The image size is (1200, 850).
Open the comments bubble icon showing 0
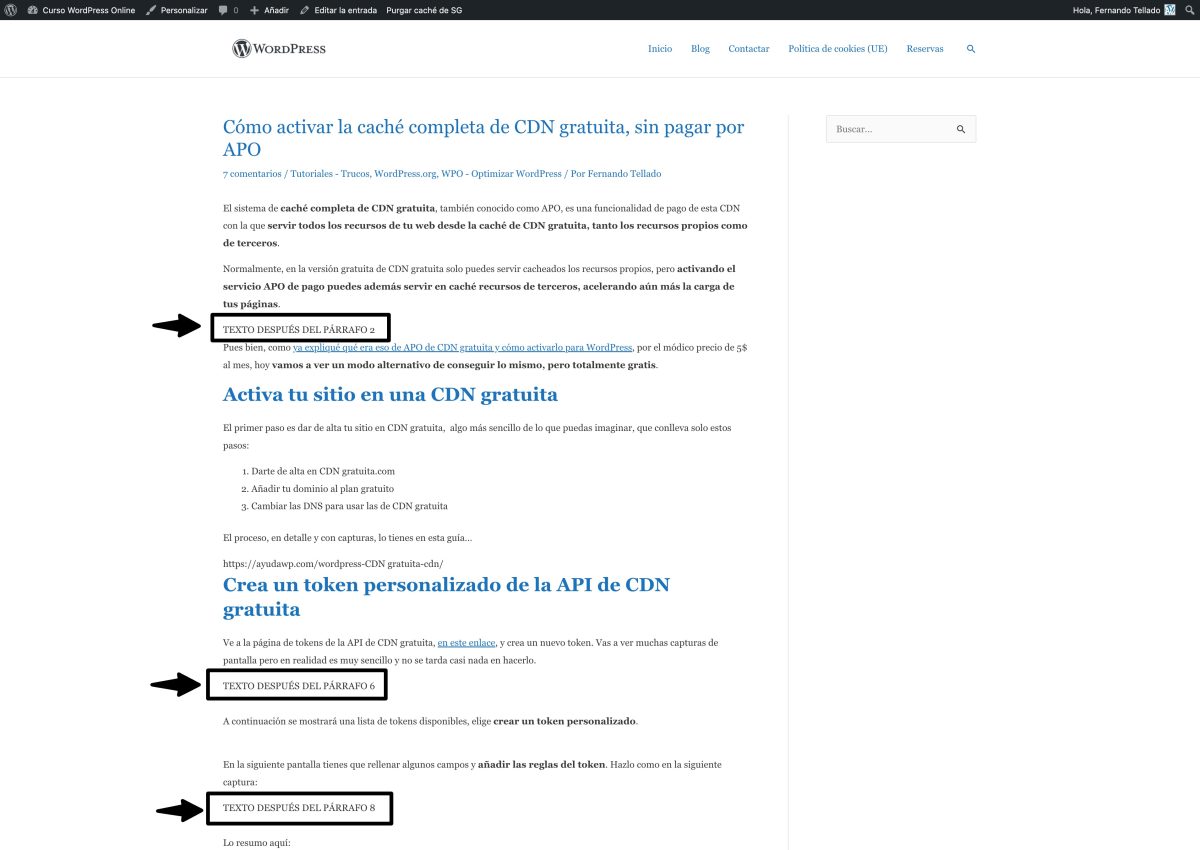point(224,10)
